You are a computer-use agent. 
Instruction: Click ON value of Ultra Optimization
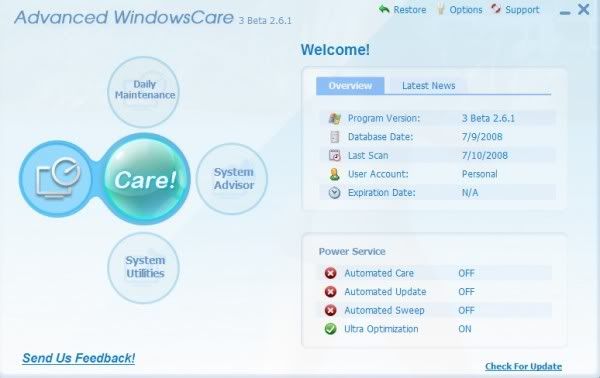point(465,329)
